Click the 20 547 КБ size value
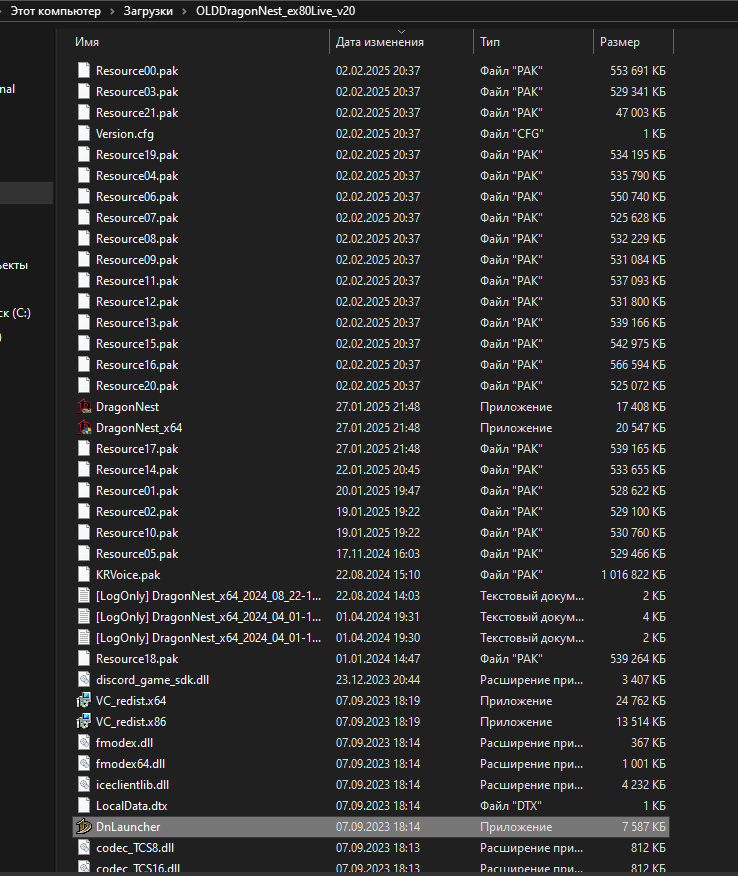The height and width of the screenshot is (876, 738). [641, 428]
